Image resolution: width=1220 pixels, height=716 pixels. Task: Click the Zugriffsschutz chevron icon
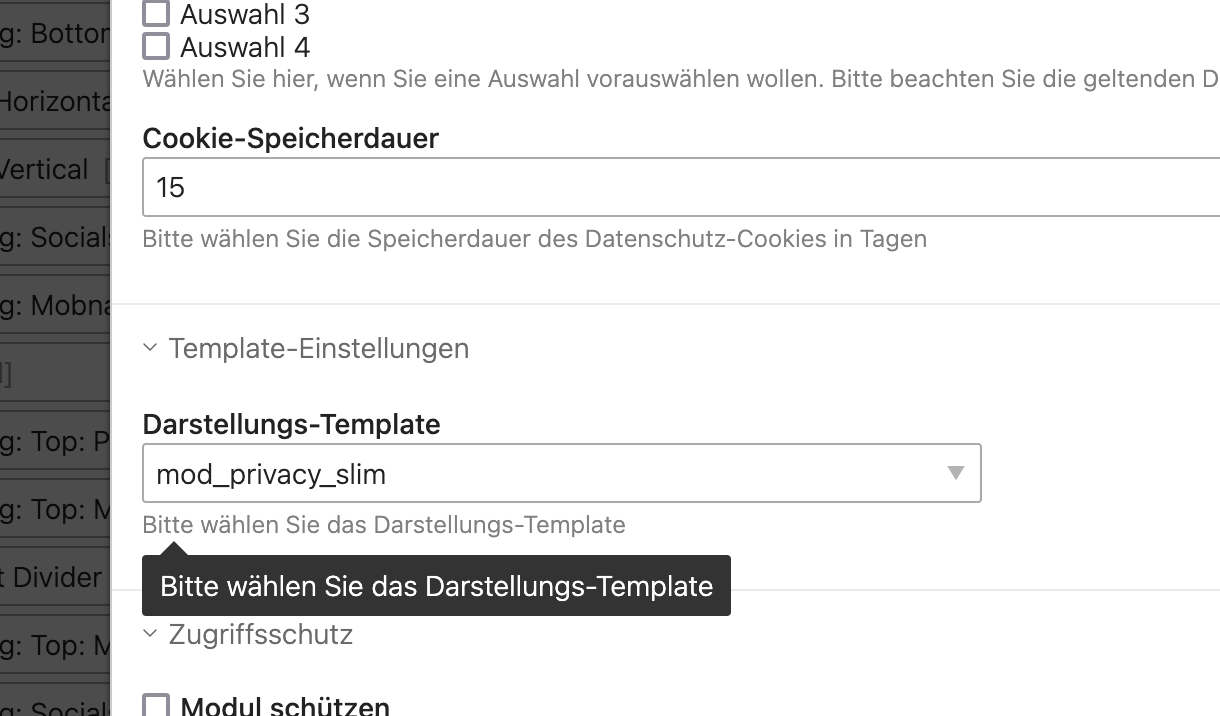150,634
